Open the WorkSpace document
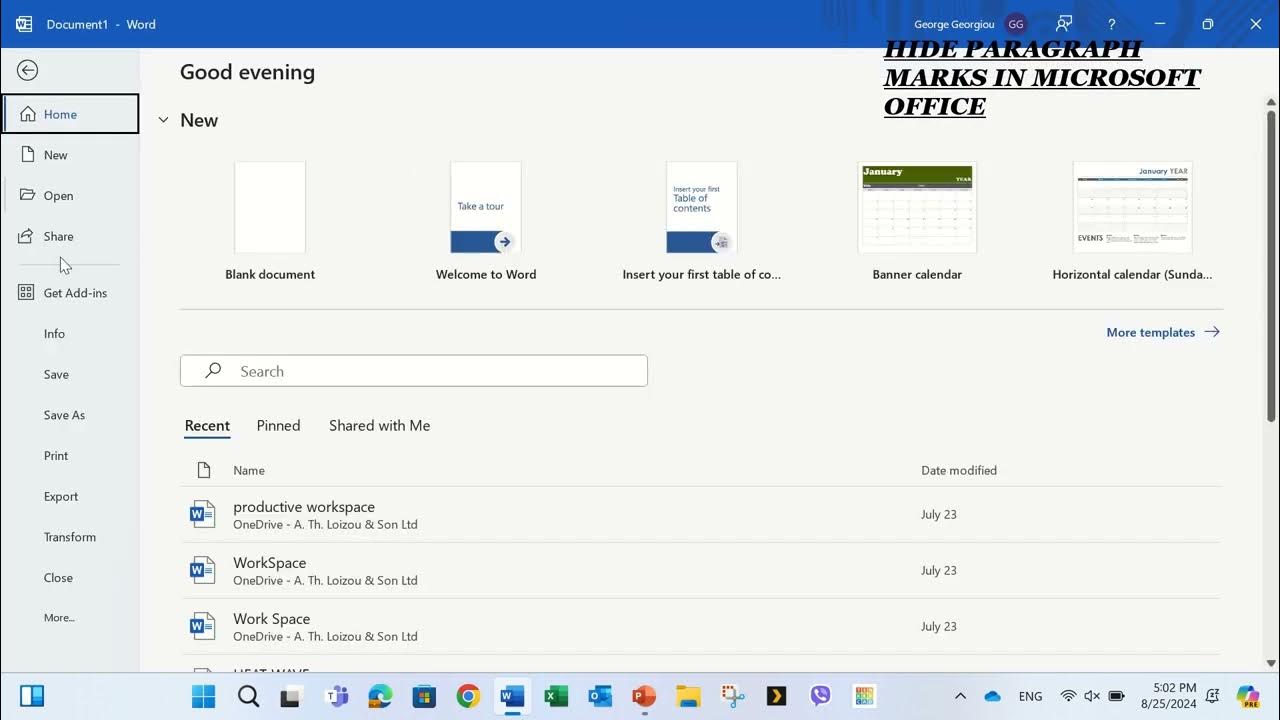1280x720 pixels. click(x=700, y=571)
